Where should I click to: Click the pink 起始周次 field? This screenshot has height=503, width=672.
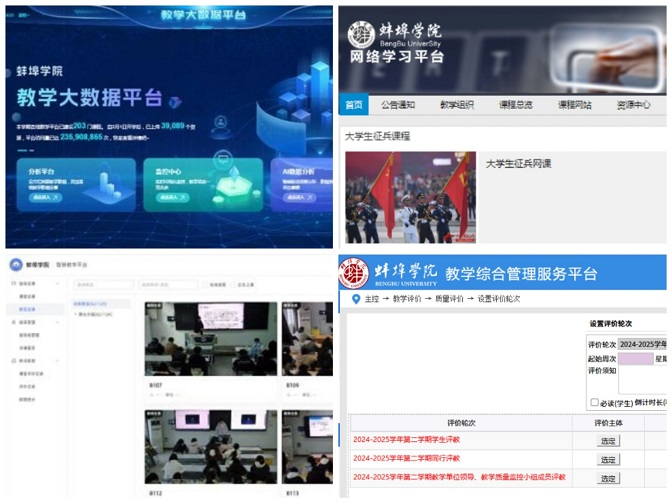pyautogui.click(x=635, y=358)
